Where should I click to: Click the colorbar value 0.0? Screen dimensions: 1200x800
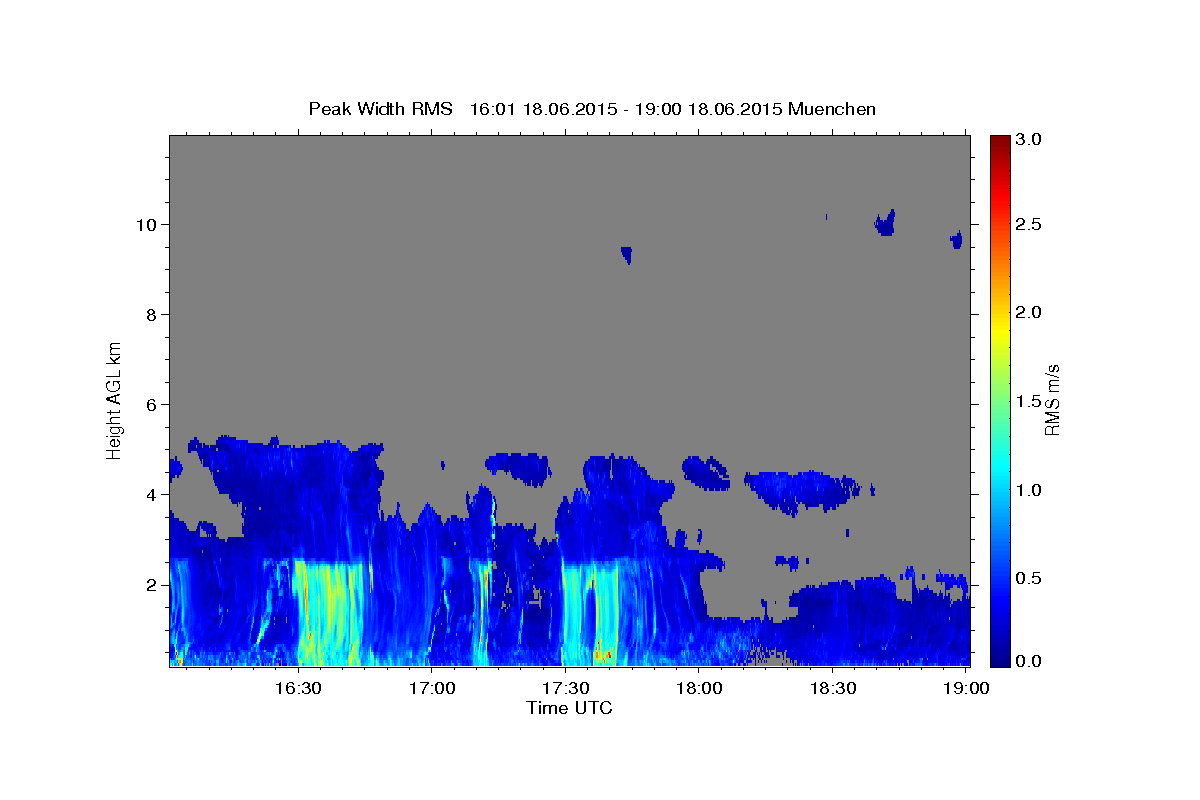[1031, 661]
